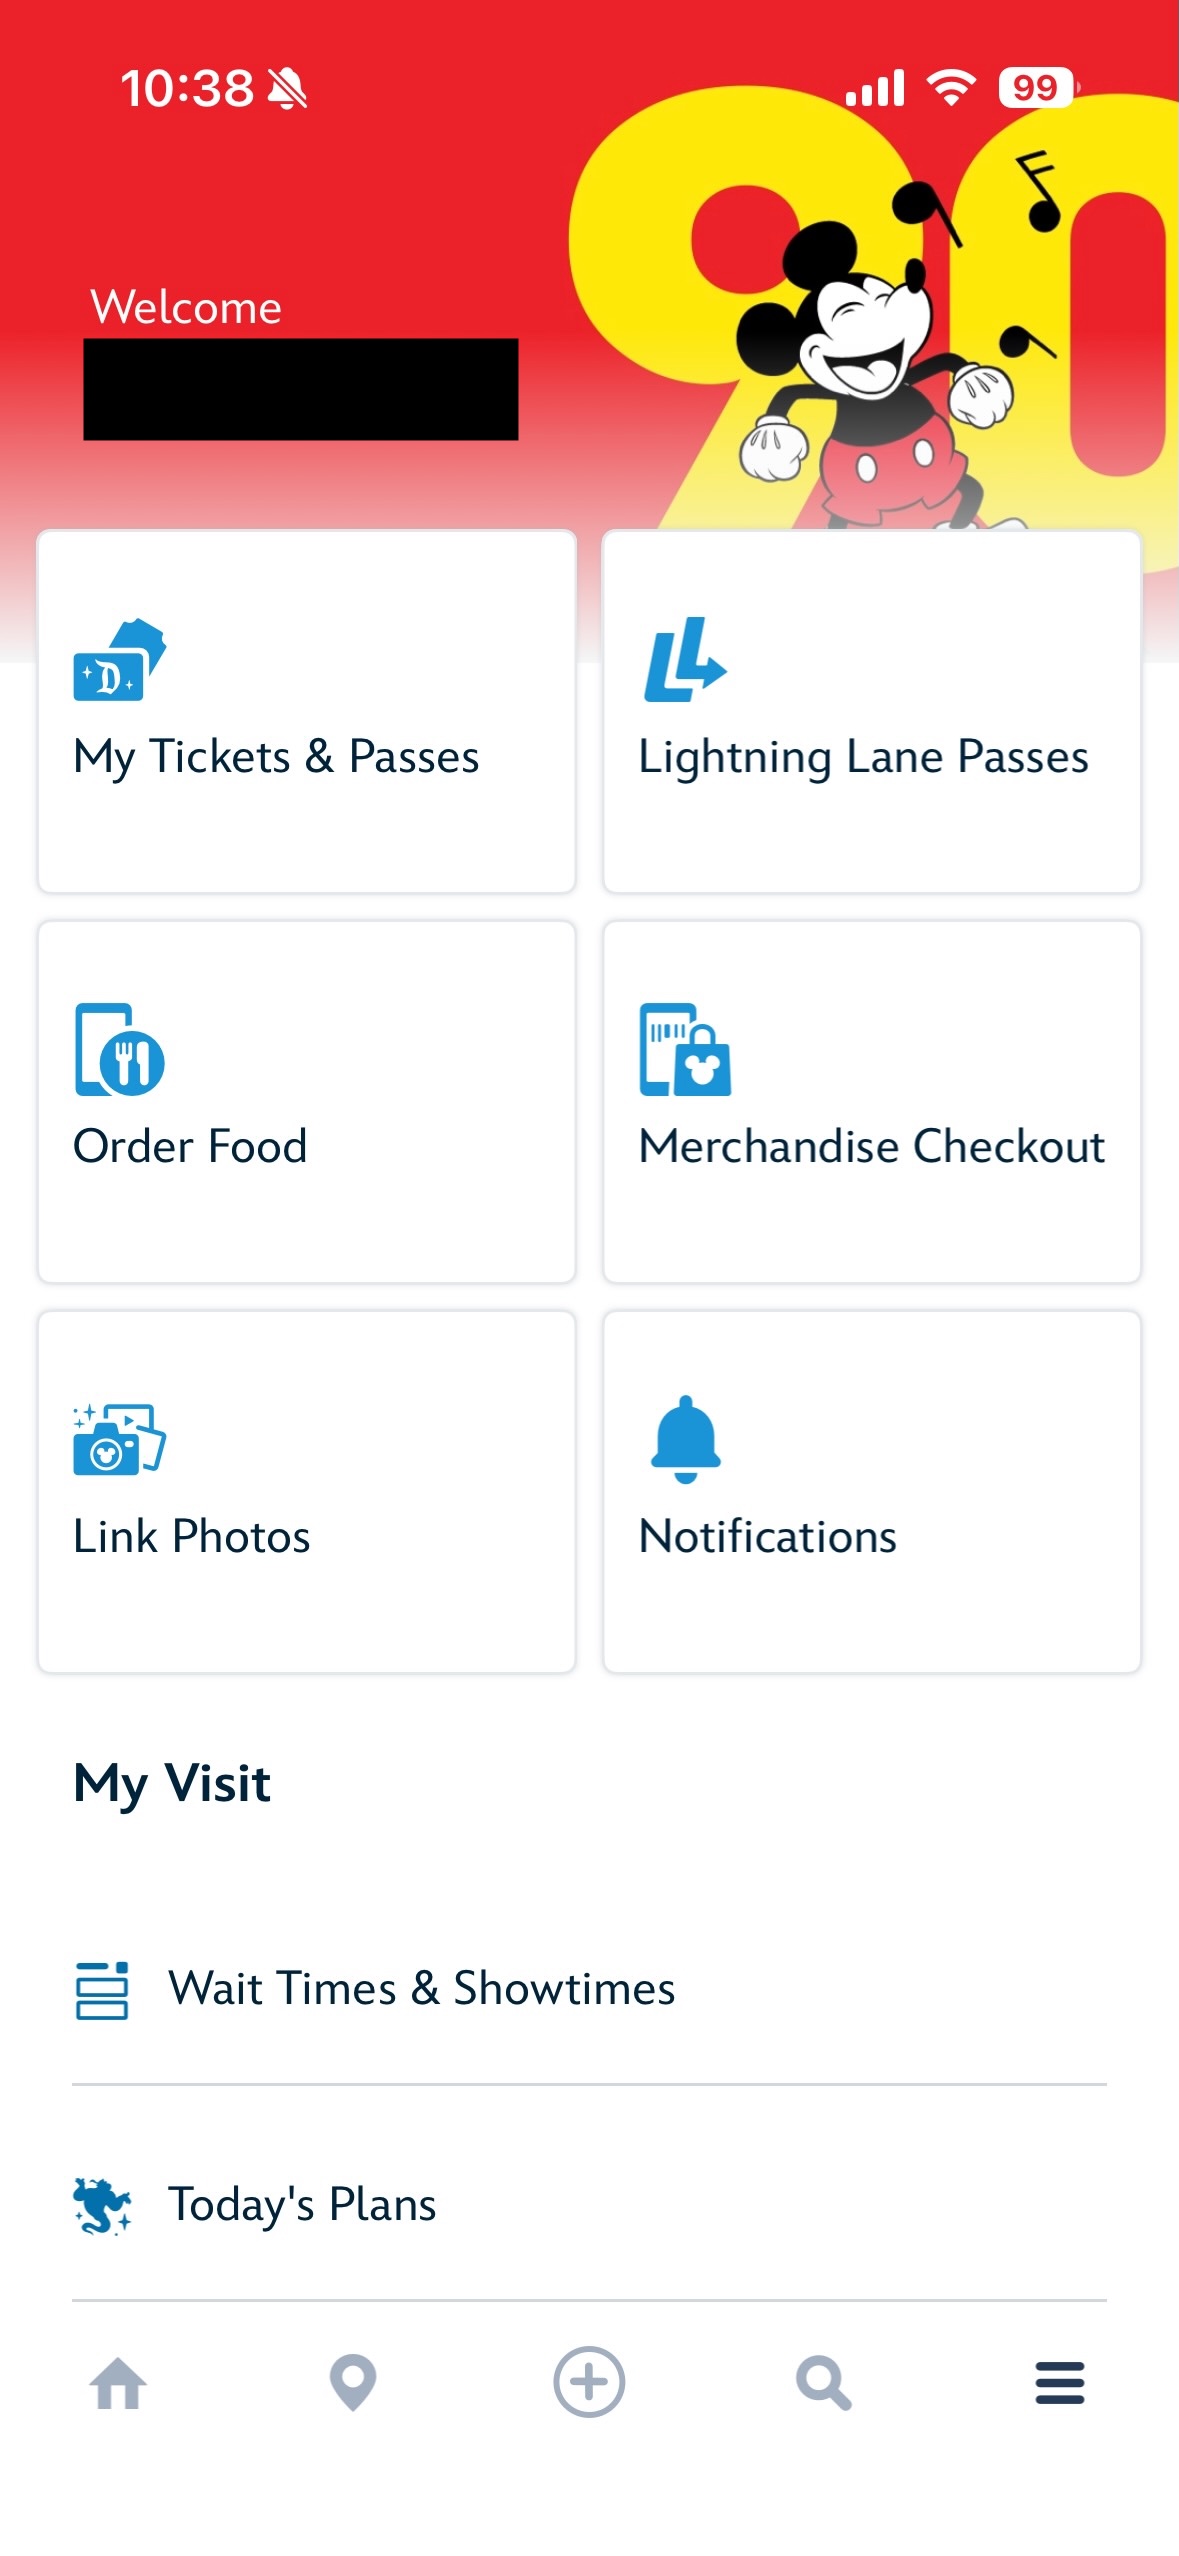Tap the My Tickets & Passes ticket icon
Screen dimensions: 1179x2556
pyautogui.click(x=119, y=660)
